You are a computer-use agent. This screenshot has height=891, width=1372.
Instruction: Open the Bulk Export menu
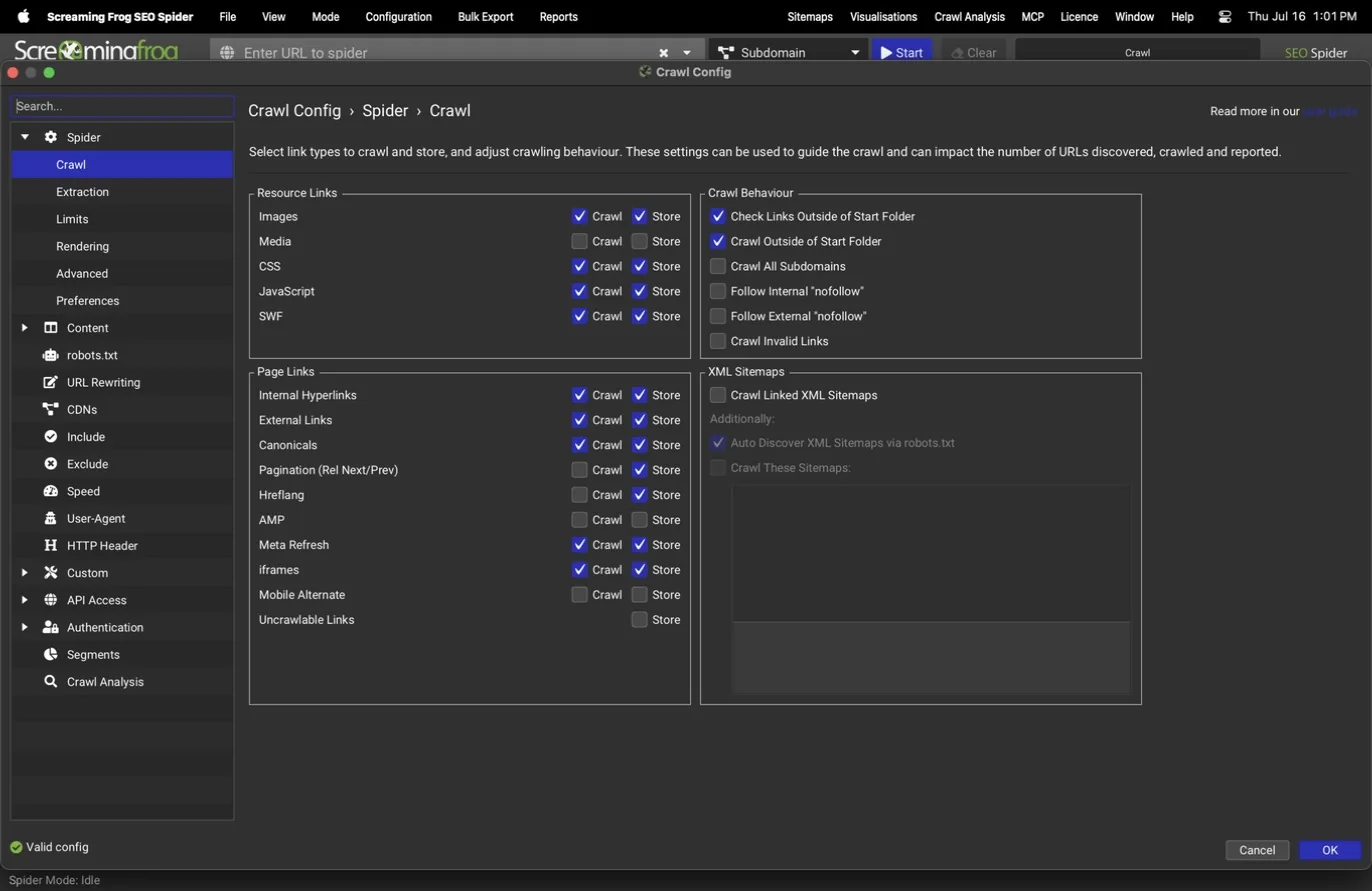click(486, 17)
